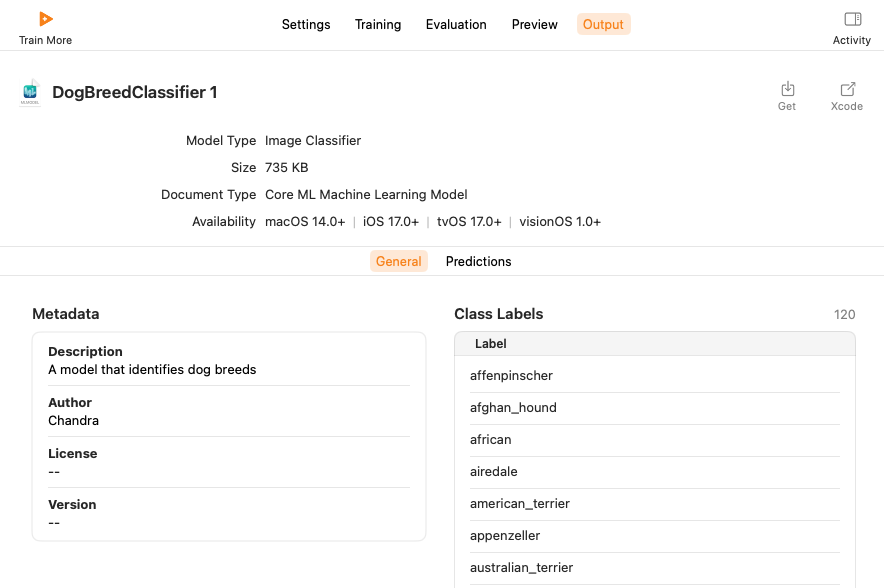Screen dimensions: 884x588
Task: Switch to the Predictions segment
Action: tap(478, 261)
